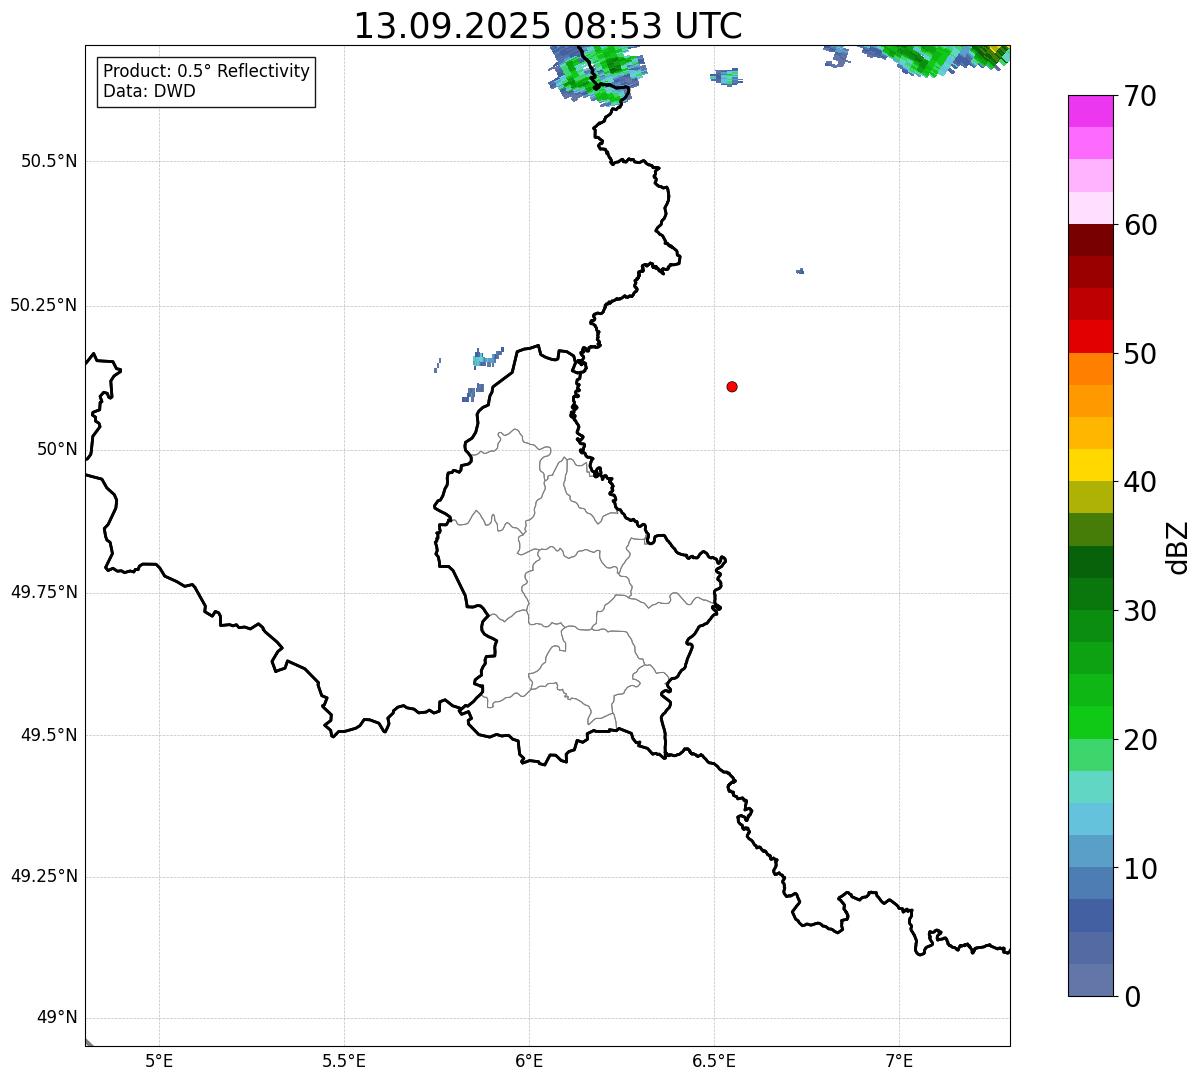
Task: Click the "Product: 0.5° Reflectivity" label
Action: coord(206,72)
